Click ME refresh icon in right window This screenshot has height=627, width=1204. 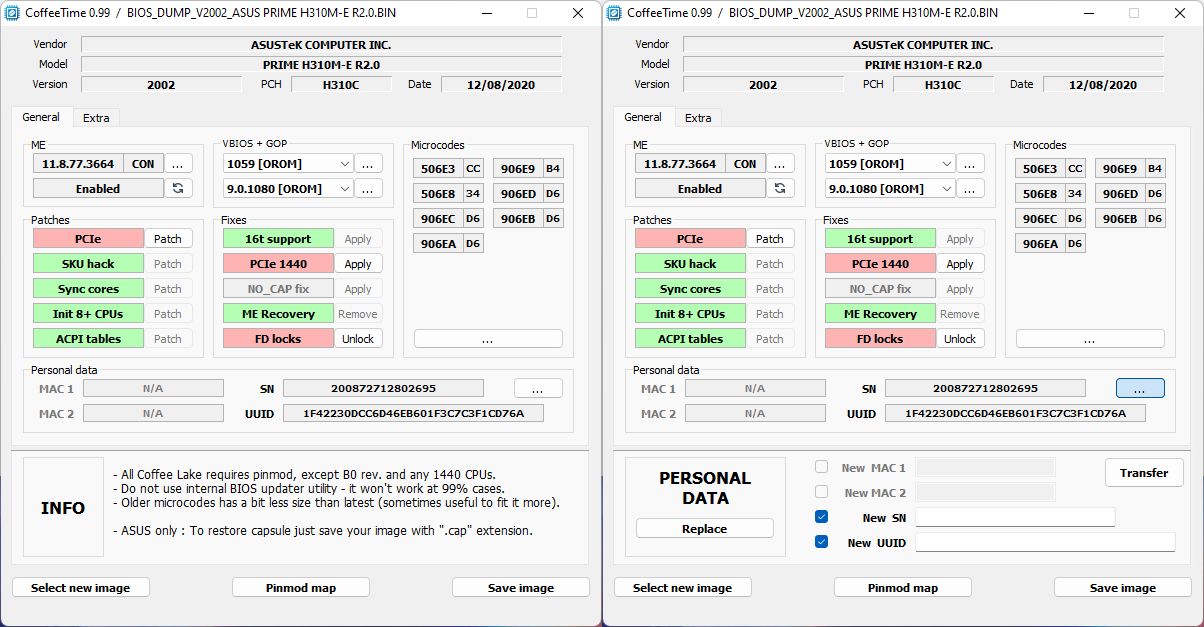tap(780, 188)
